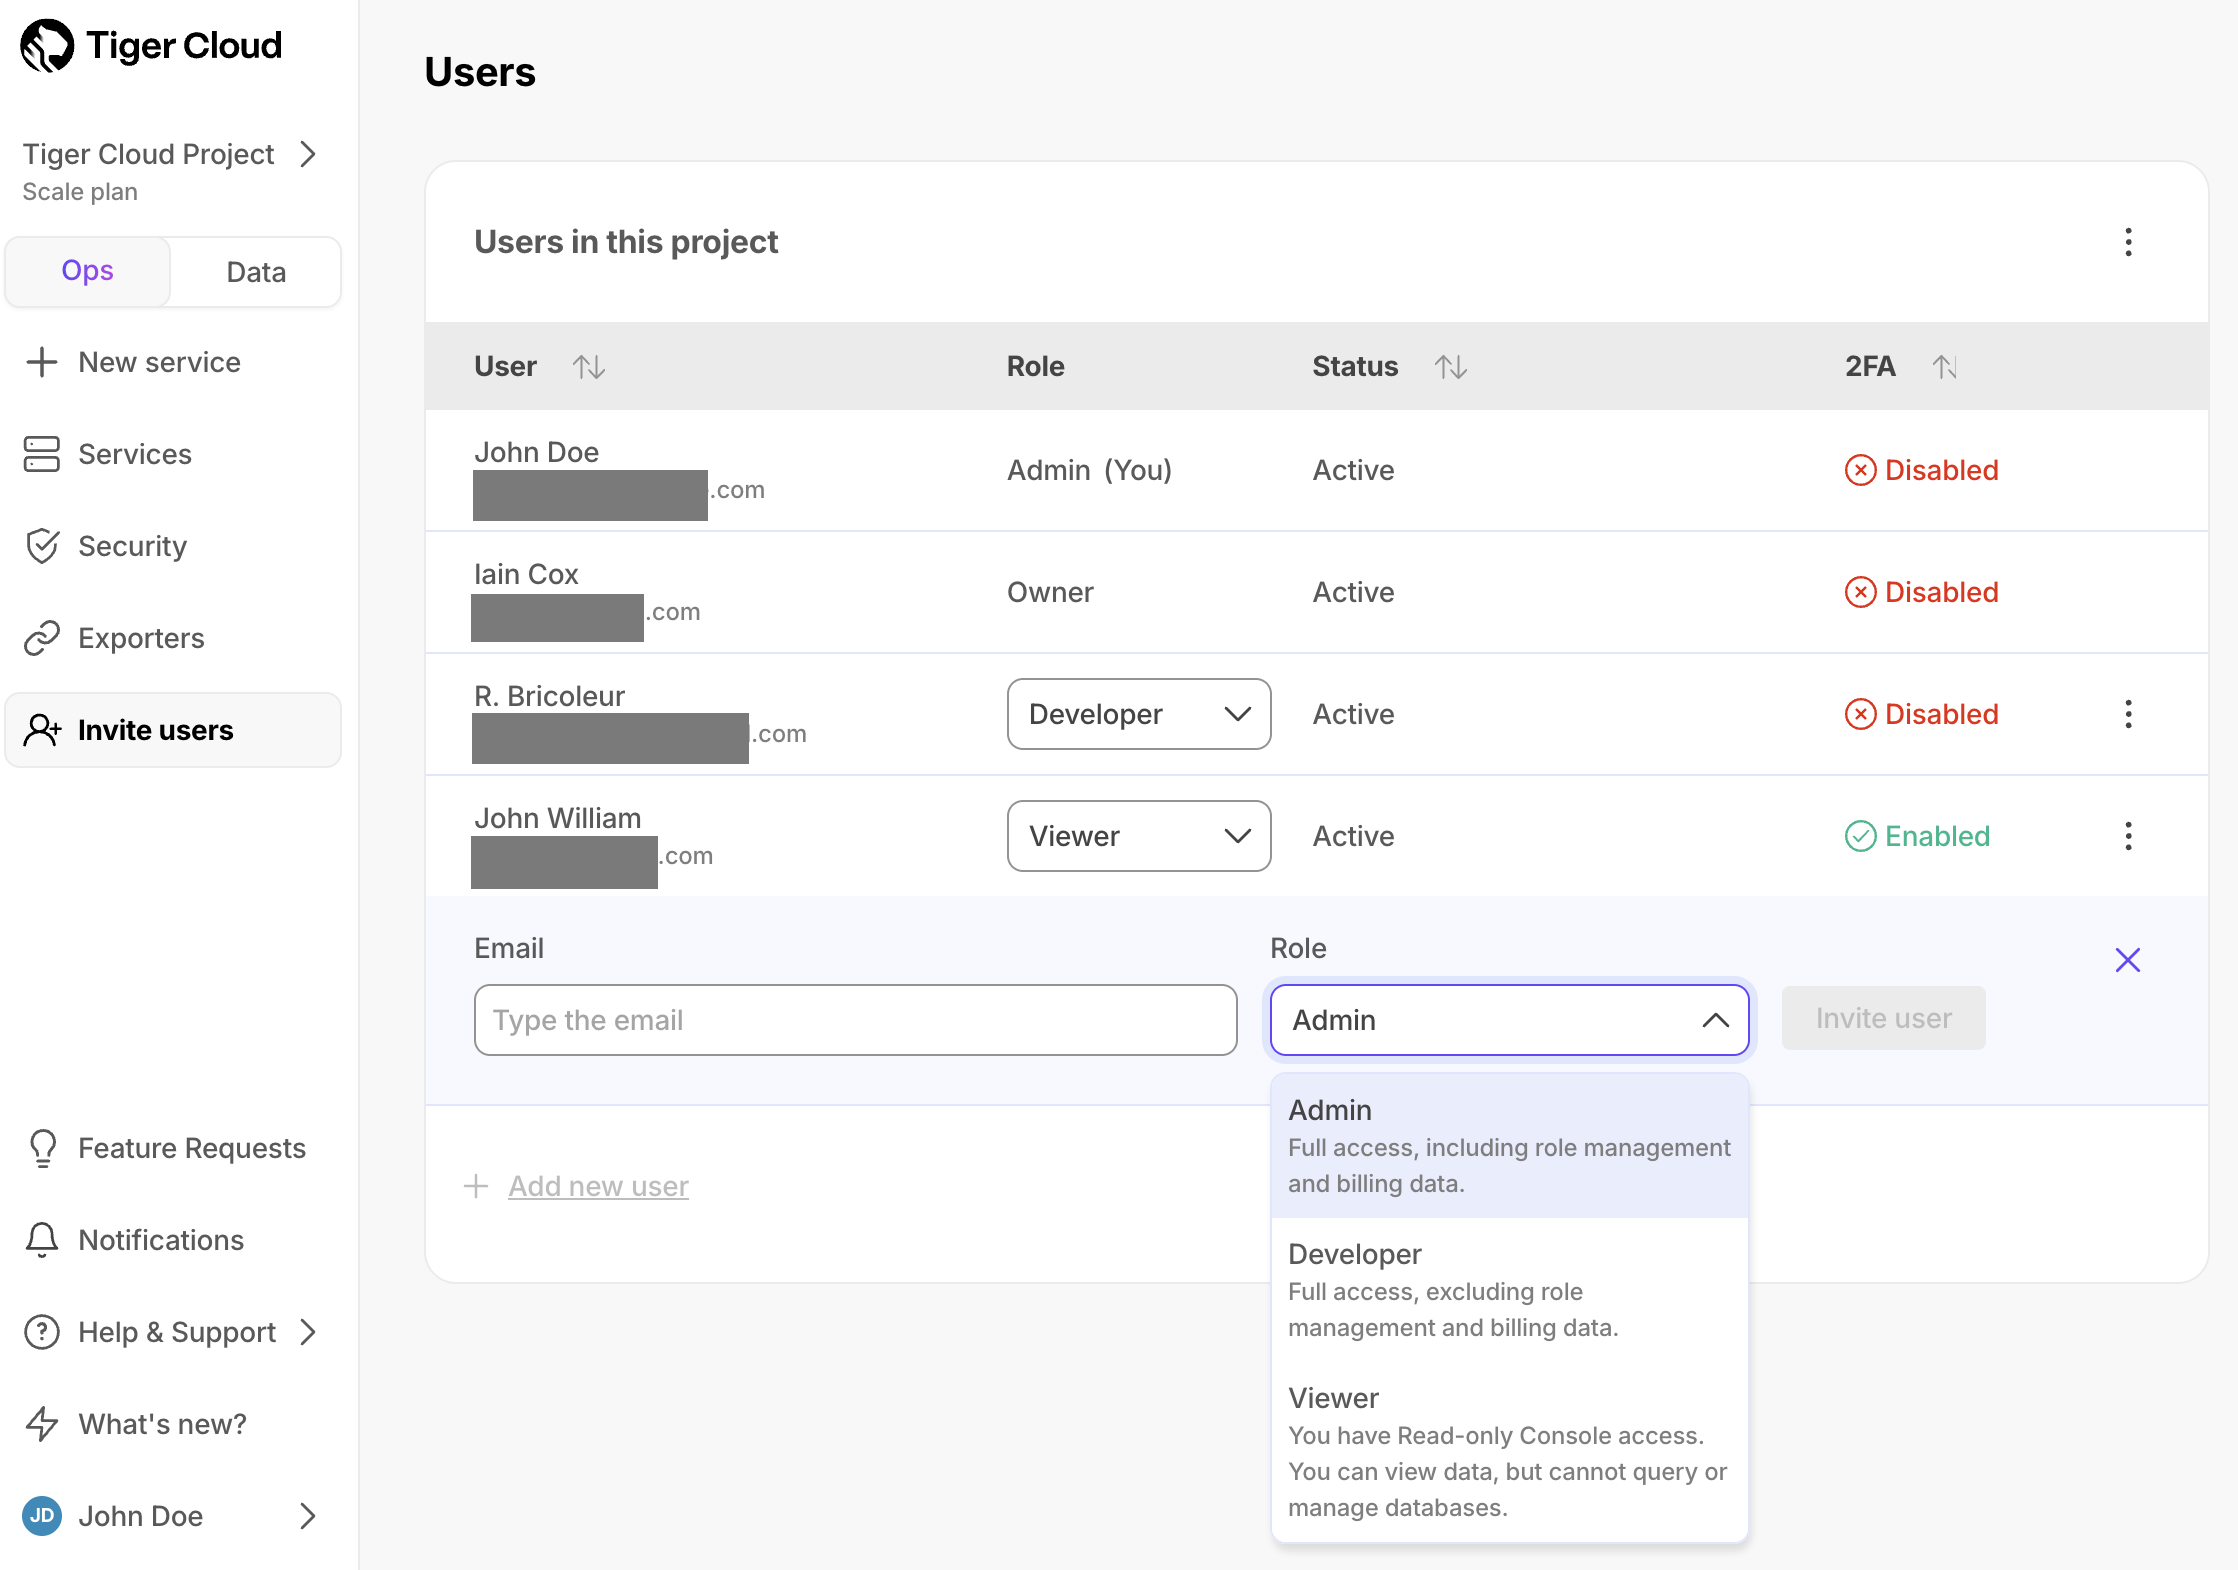Click the Disabled 2FA icon for Iain Cox
The image size is (2238, 1570).
tap(1860, 592)
